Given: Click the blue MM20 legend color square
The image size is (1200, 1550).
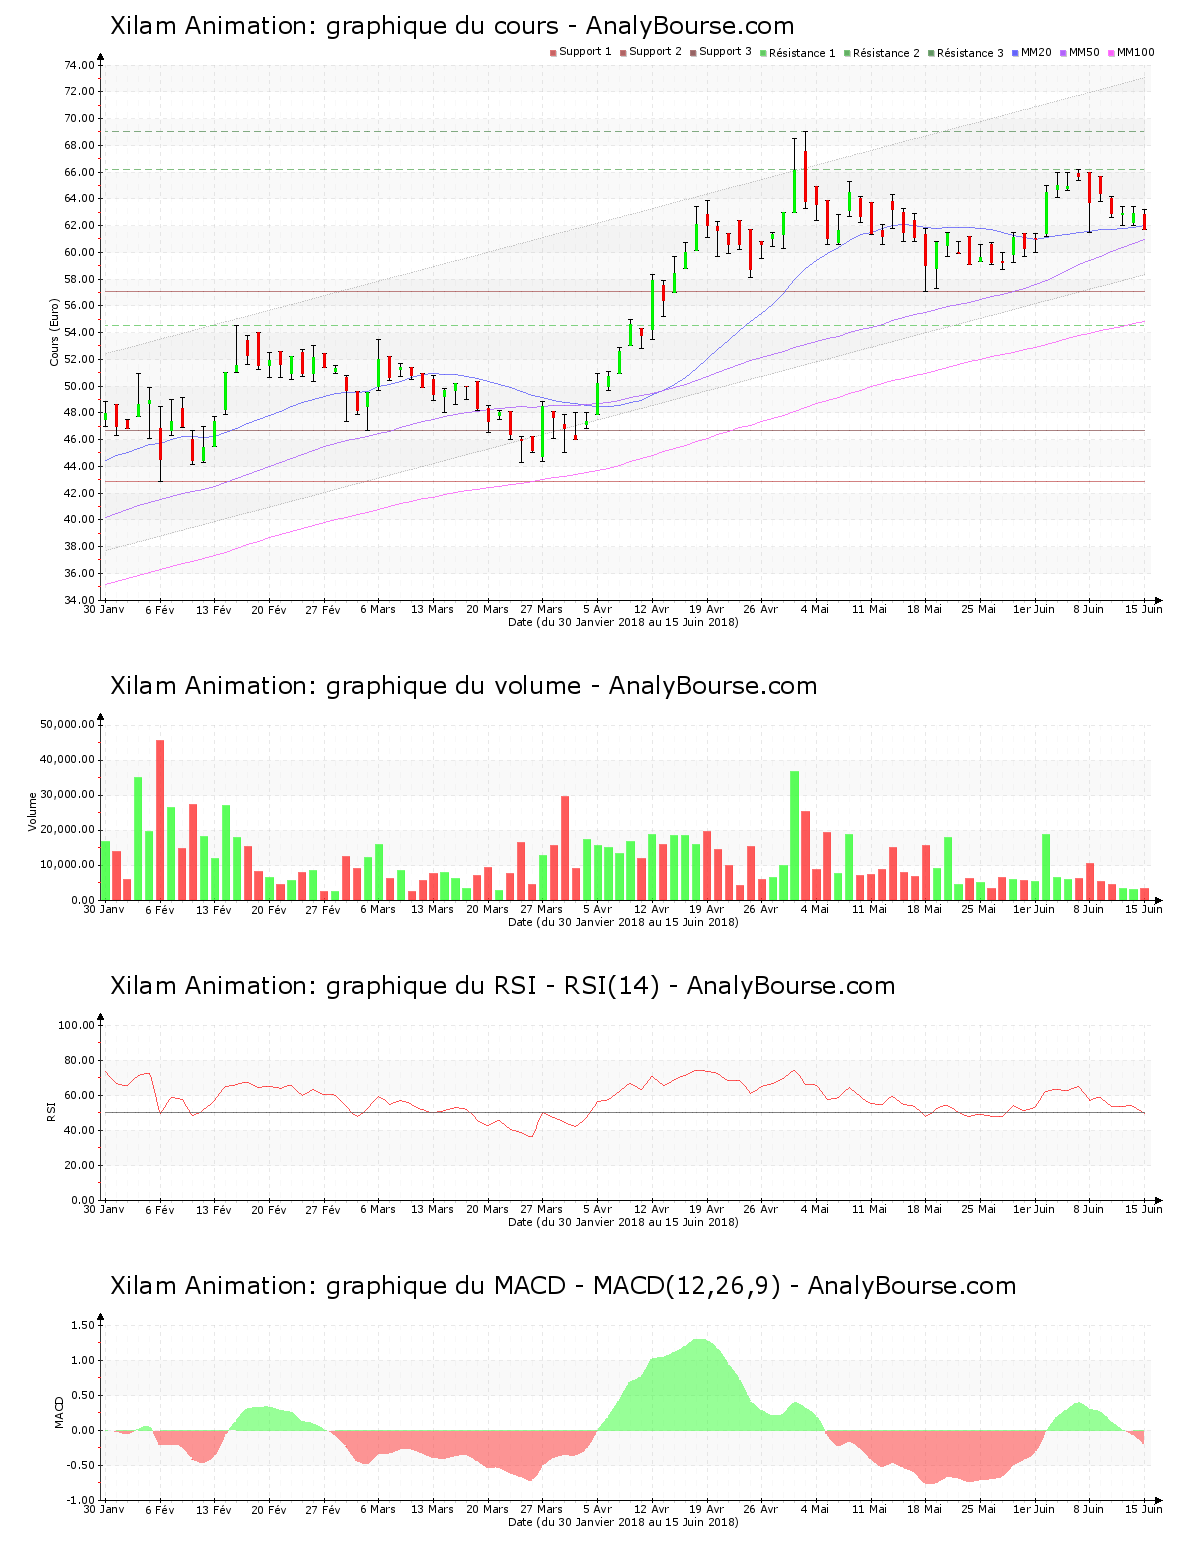Looking at the screenshot, I should 1015,53.
